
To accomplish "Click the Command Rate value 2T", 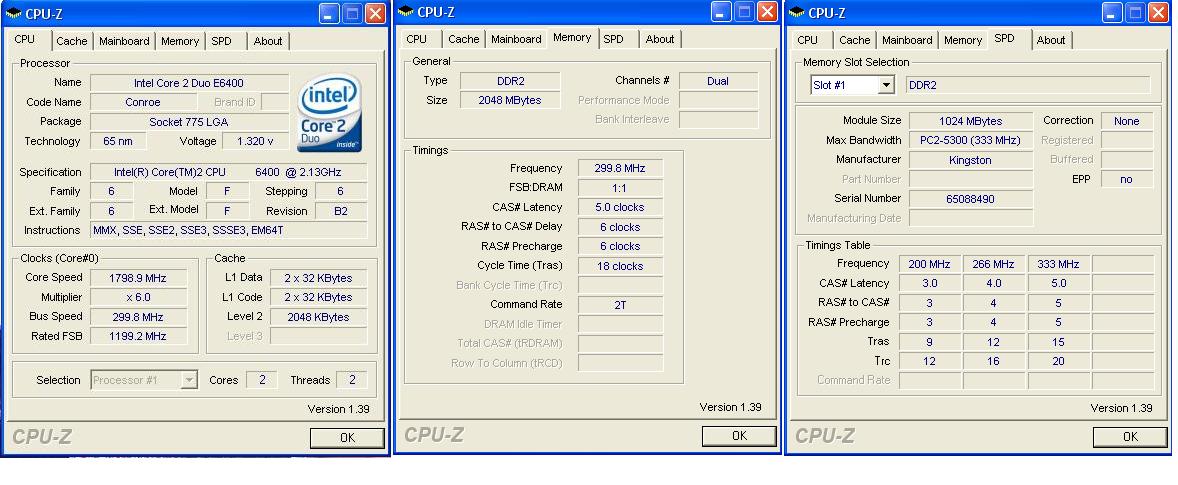I will tap(620, 305).
